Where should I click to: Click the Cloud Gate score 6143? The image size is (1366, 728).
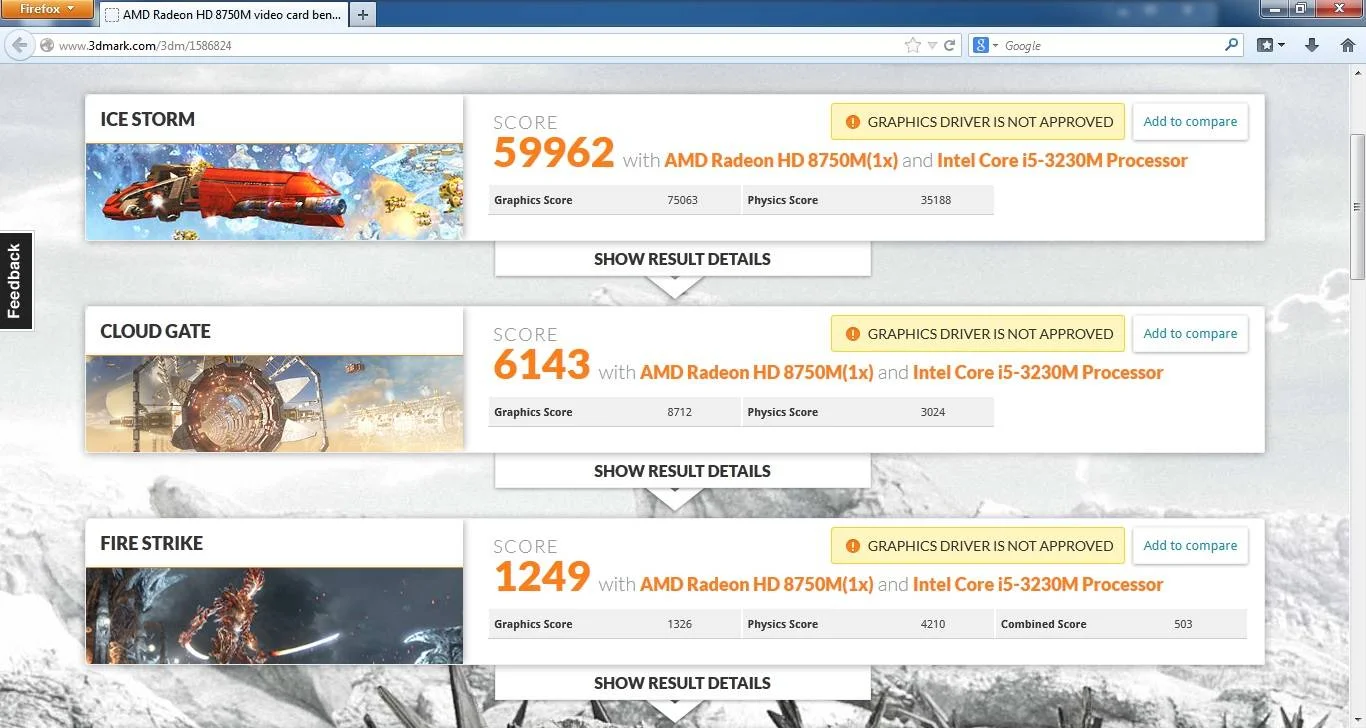coord(542,365)
